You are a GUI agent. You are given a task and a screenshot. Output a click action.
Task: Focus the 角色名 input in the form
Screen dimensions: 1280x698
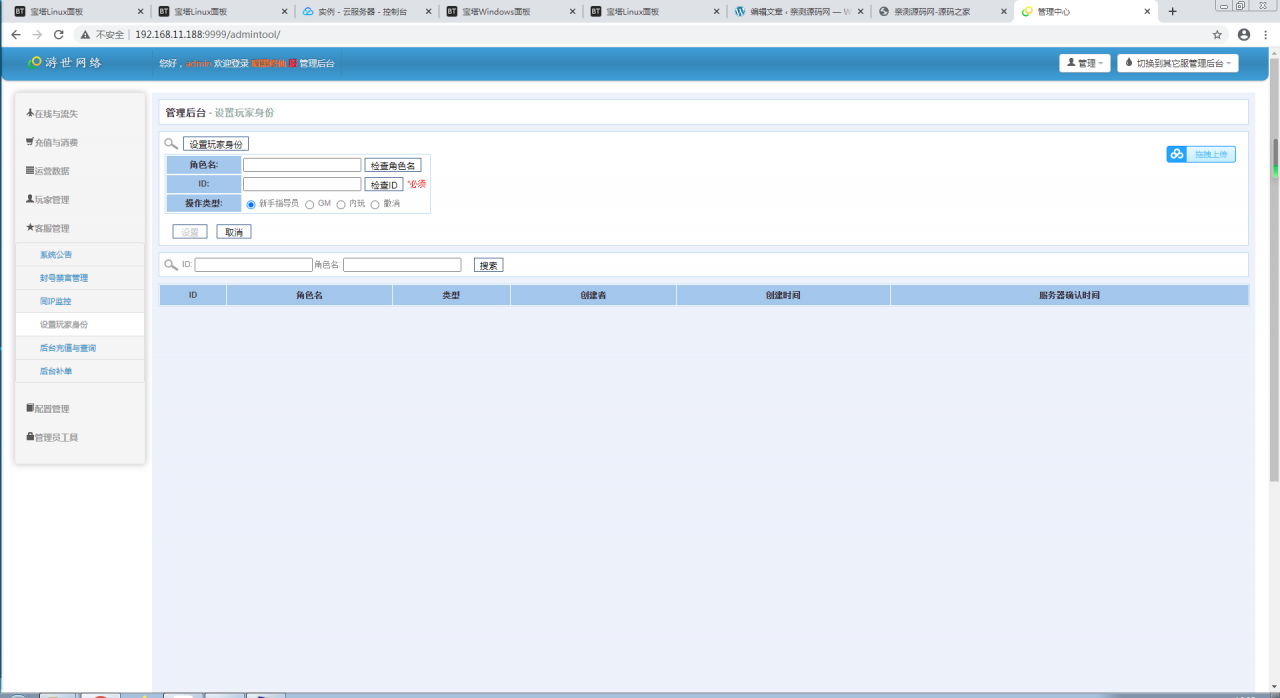[x=302, y=165]
